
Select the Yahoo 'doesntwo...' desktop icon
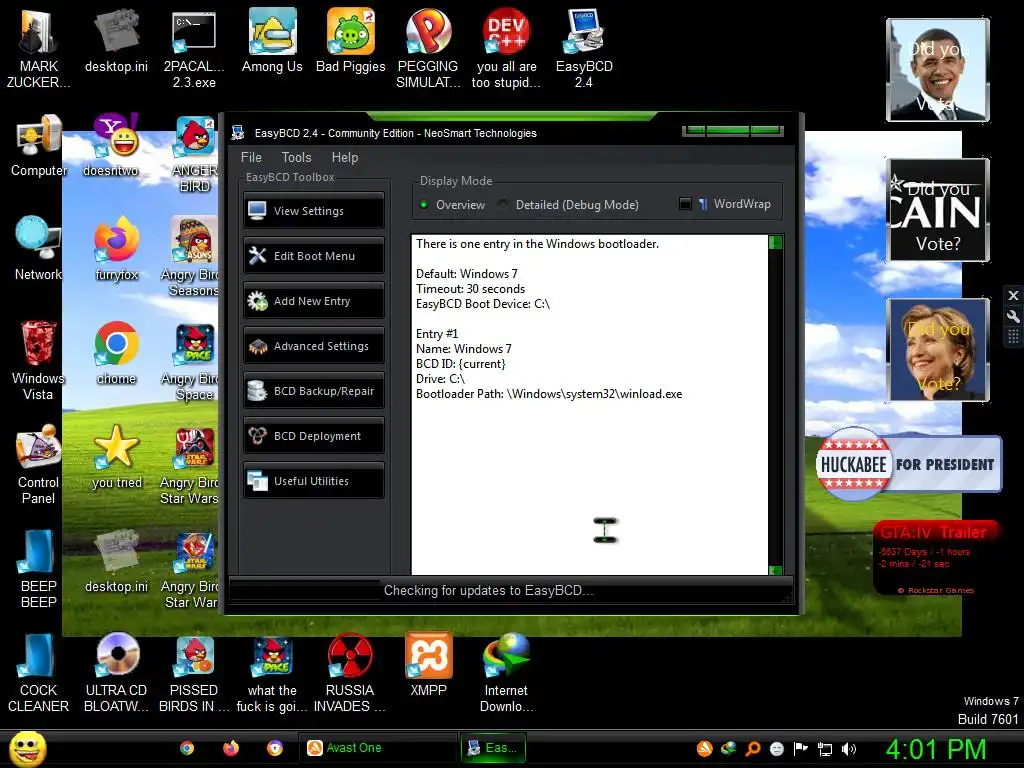coord(116,145)
